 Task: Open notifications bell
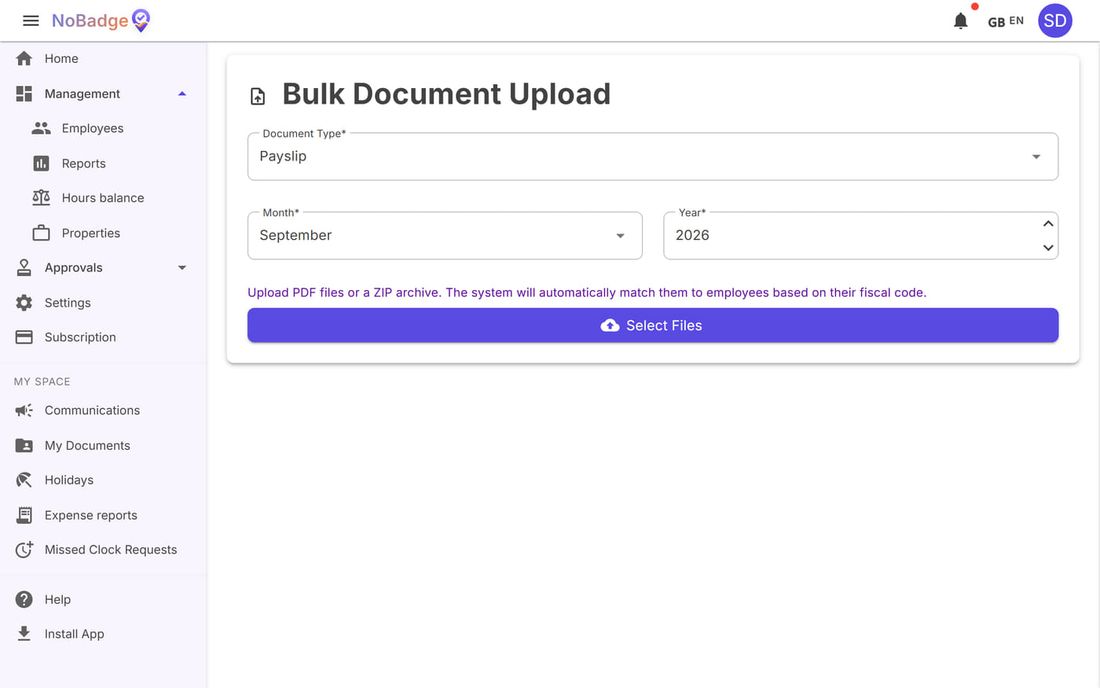(960, 21)
